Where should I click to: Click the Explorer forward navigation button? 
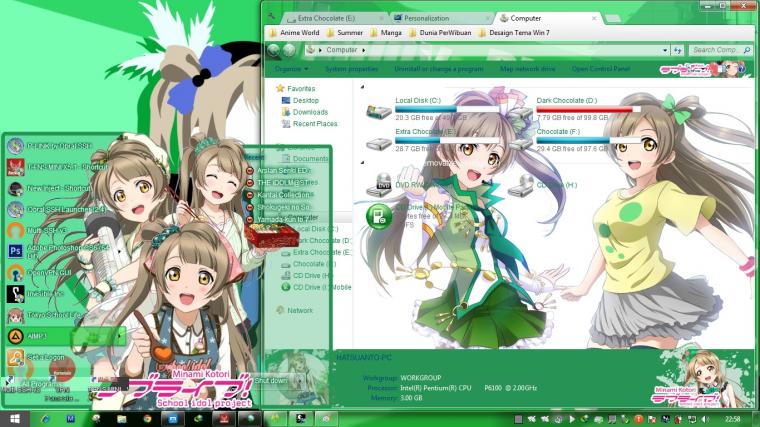tap(289, 50)
